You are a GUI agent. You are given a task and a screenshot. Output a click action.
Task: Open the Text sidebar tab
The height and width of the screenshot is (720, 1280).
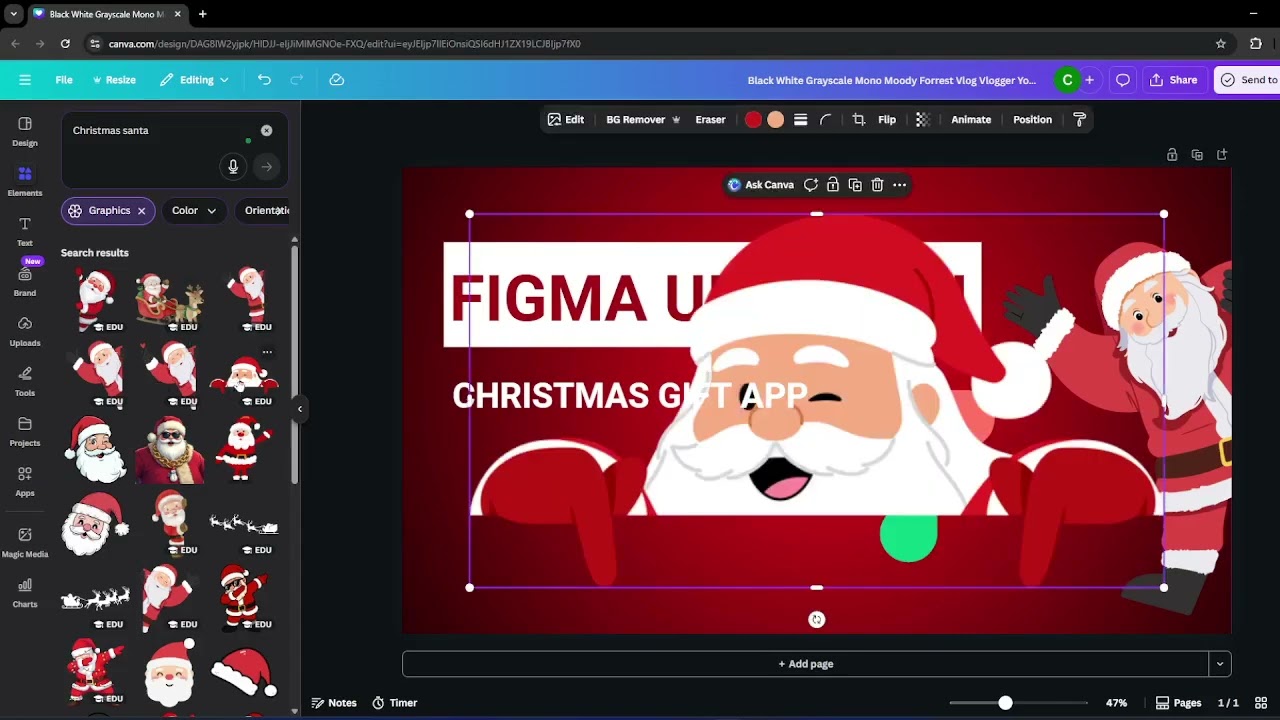[25, 231]
